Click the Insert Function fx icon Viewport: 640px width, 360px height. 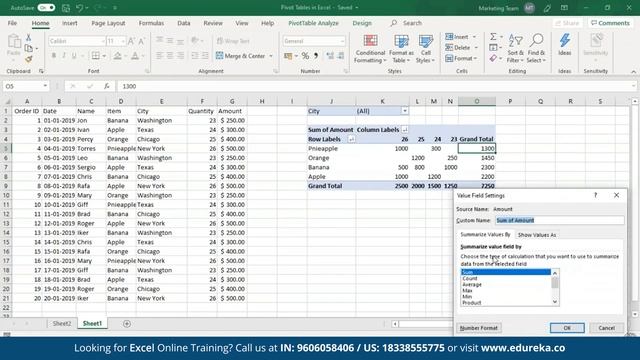tap(107, 86)
